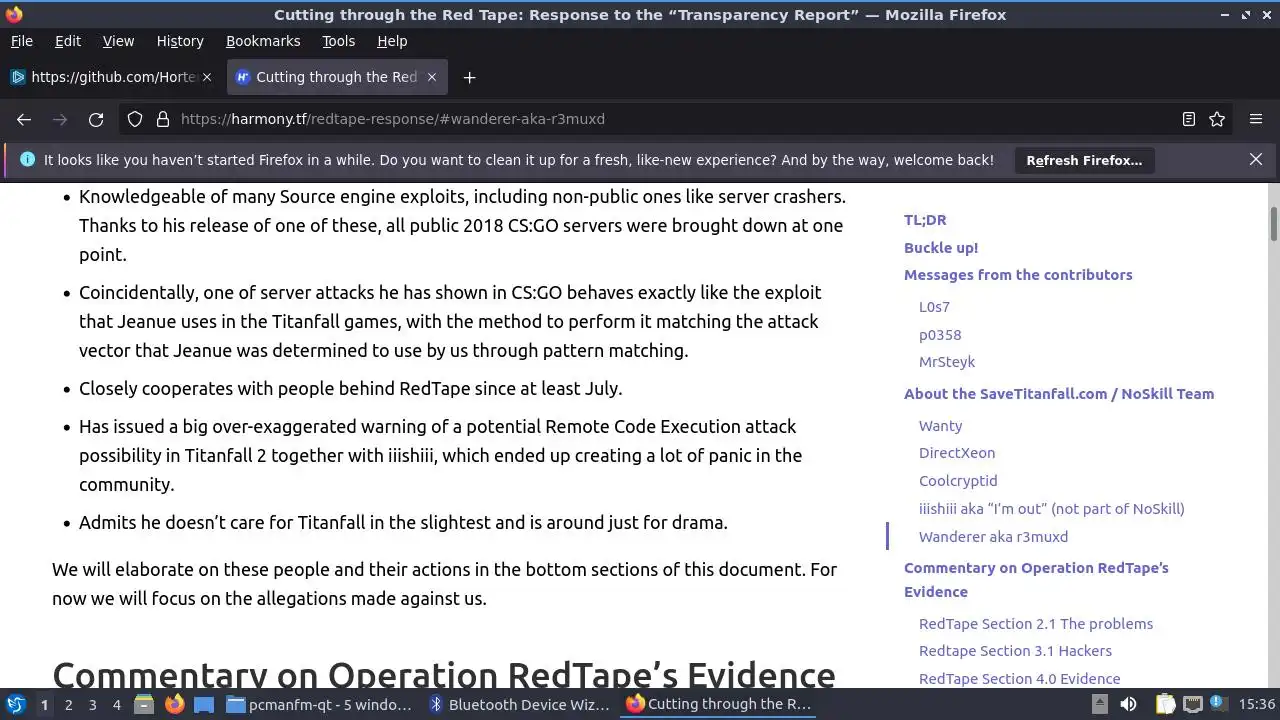Switch to virtual desktop 2
The width and height of the screenshot is (1280, 720).
pyautogui.click(x=68, y=705)
